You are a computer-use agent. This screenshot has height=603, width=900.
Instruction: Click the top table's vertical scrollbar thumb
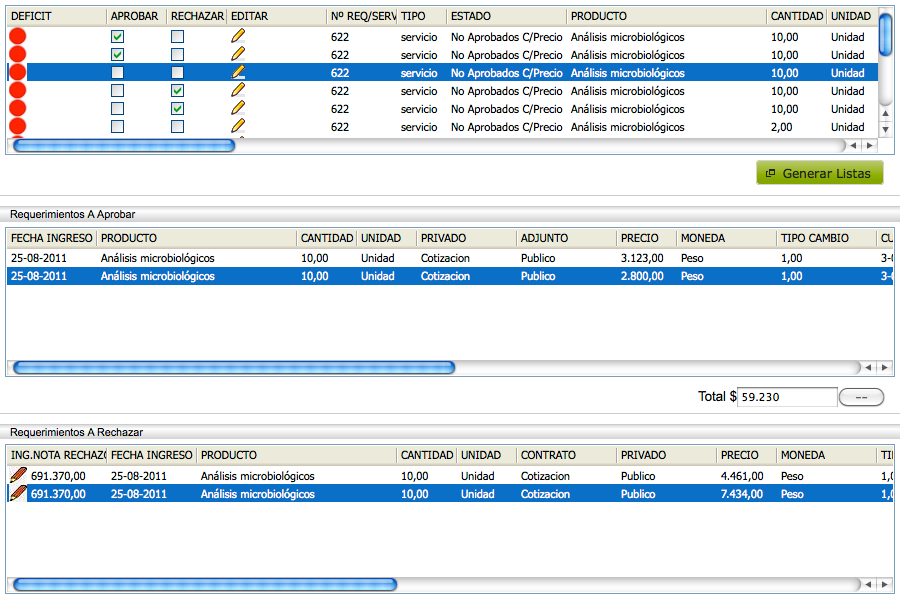886,33
